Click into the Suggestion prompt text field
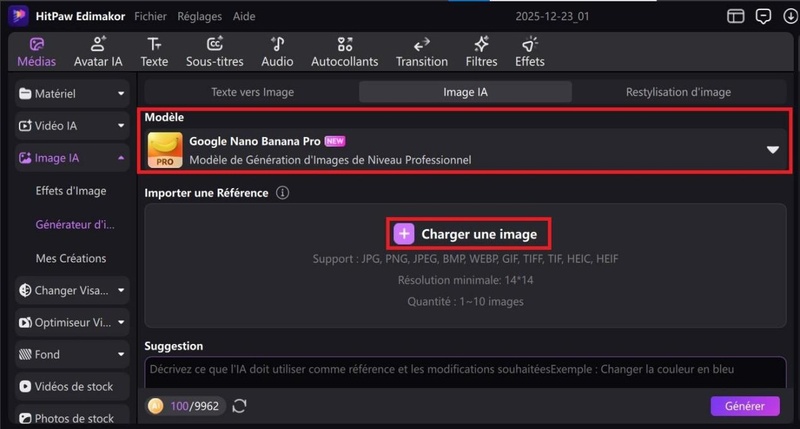800x429 pixels. point(465,370)
